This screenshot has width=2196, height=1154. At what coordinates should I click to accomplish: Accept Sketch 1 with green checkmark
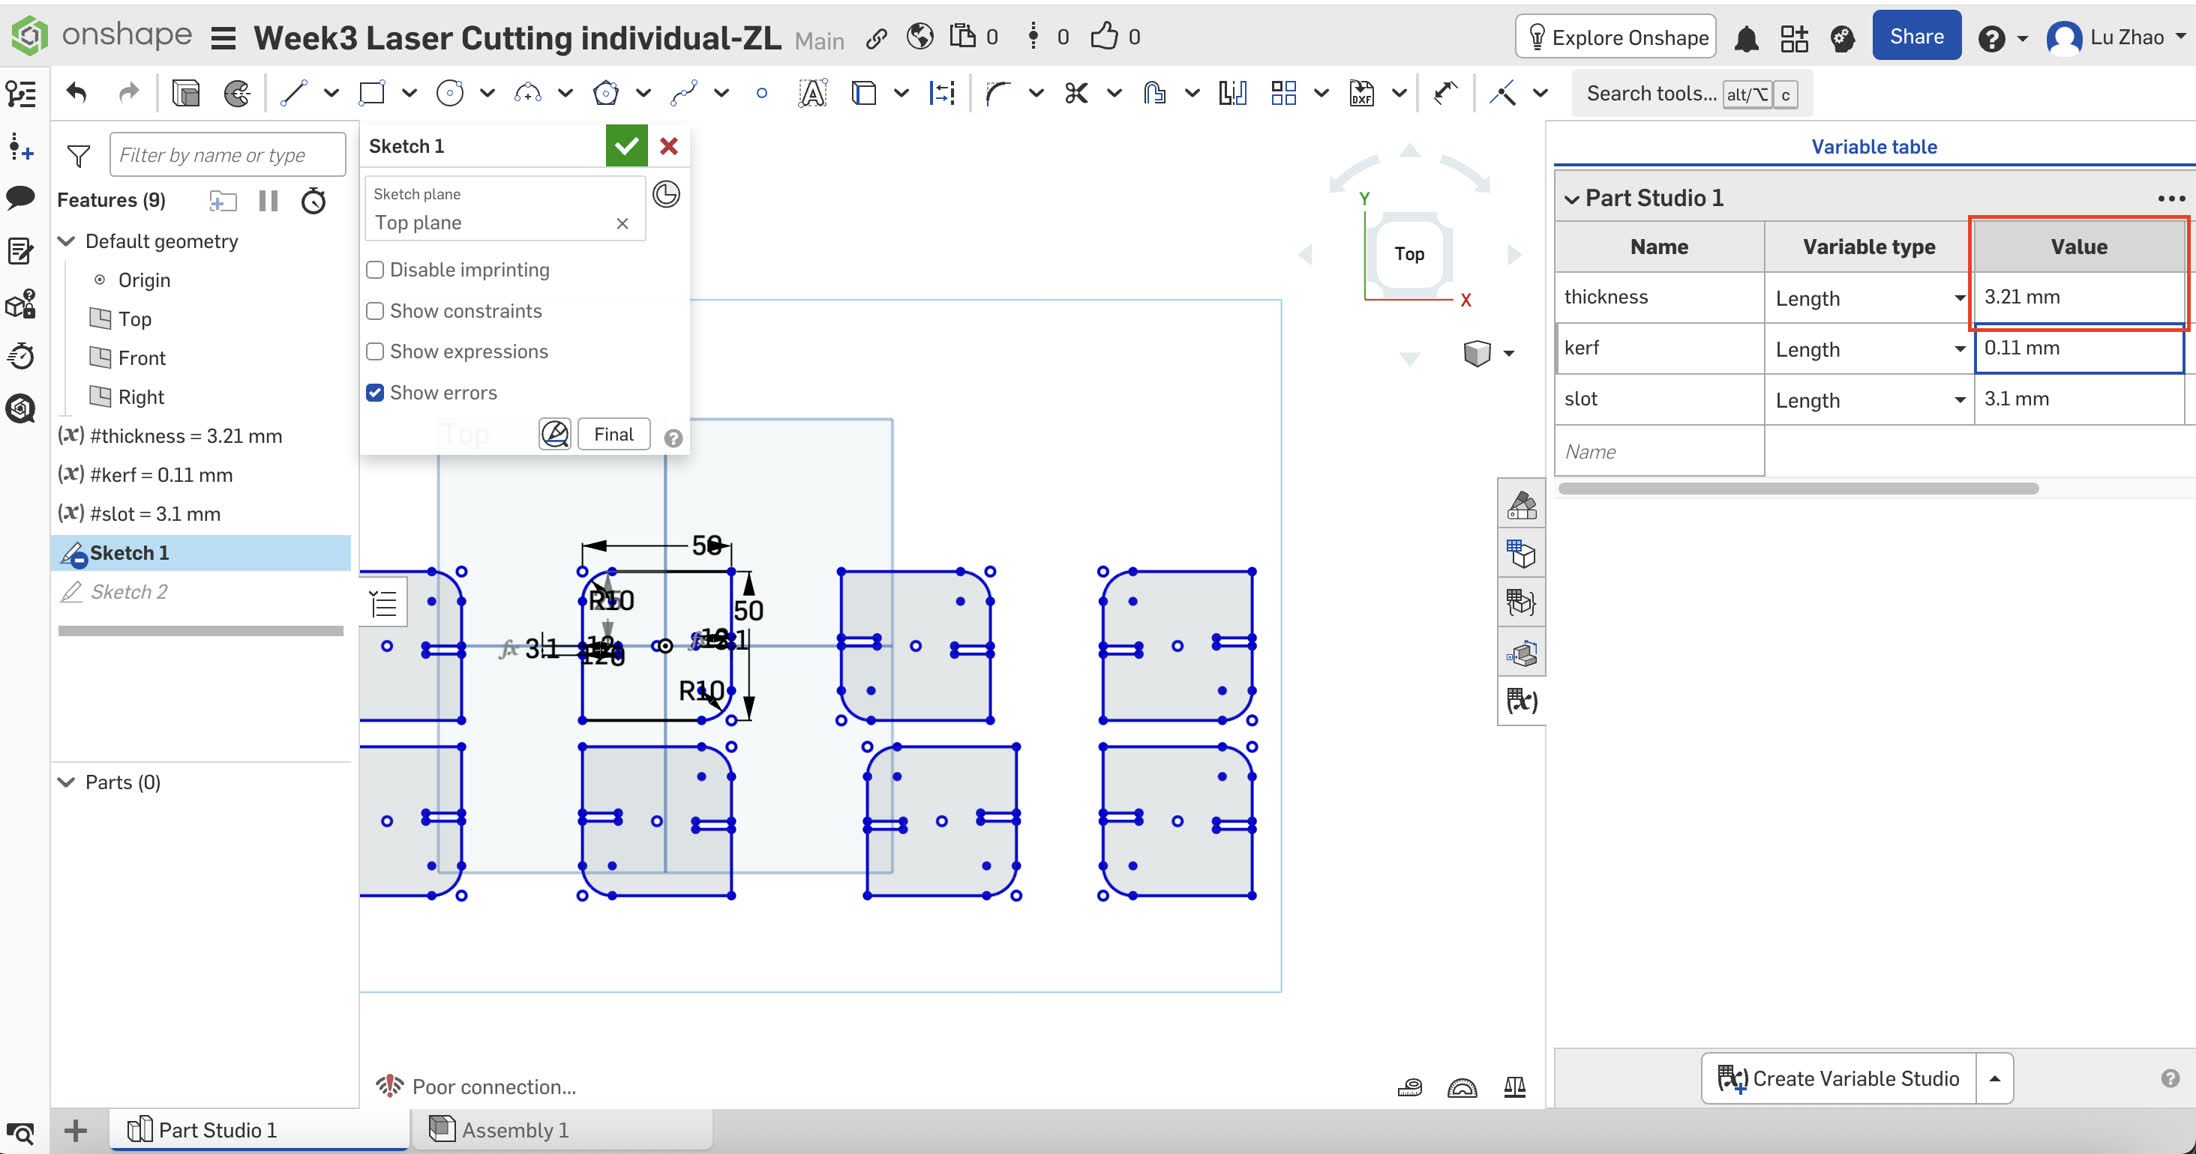coord(626,146)
